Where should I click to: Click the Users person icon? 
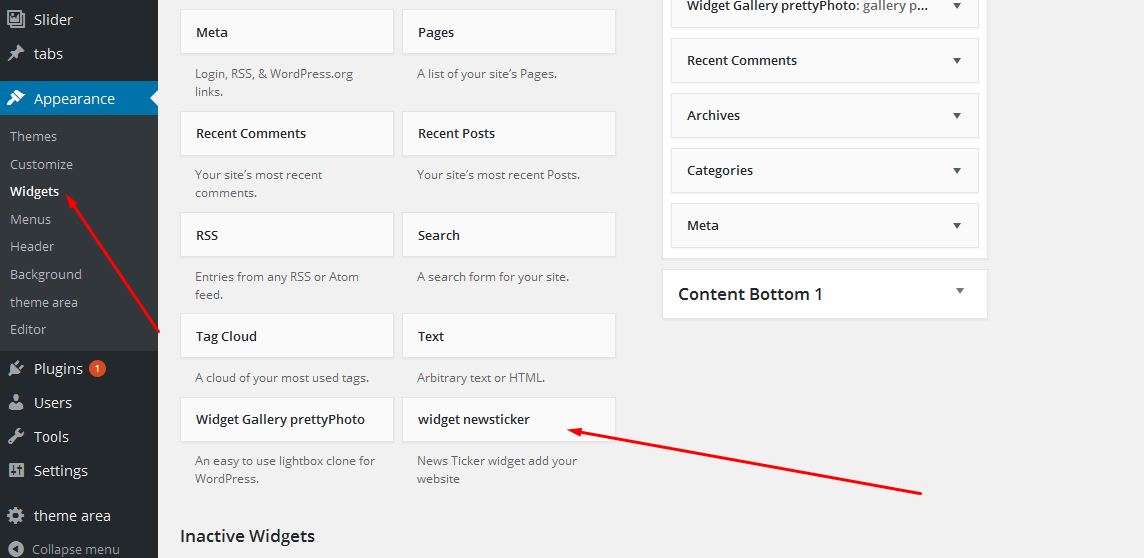(16, 403)
